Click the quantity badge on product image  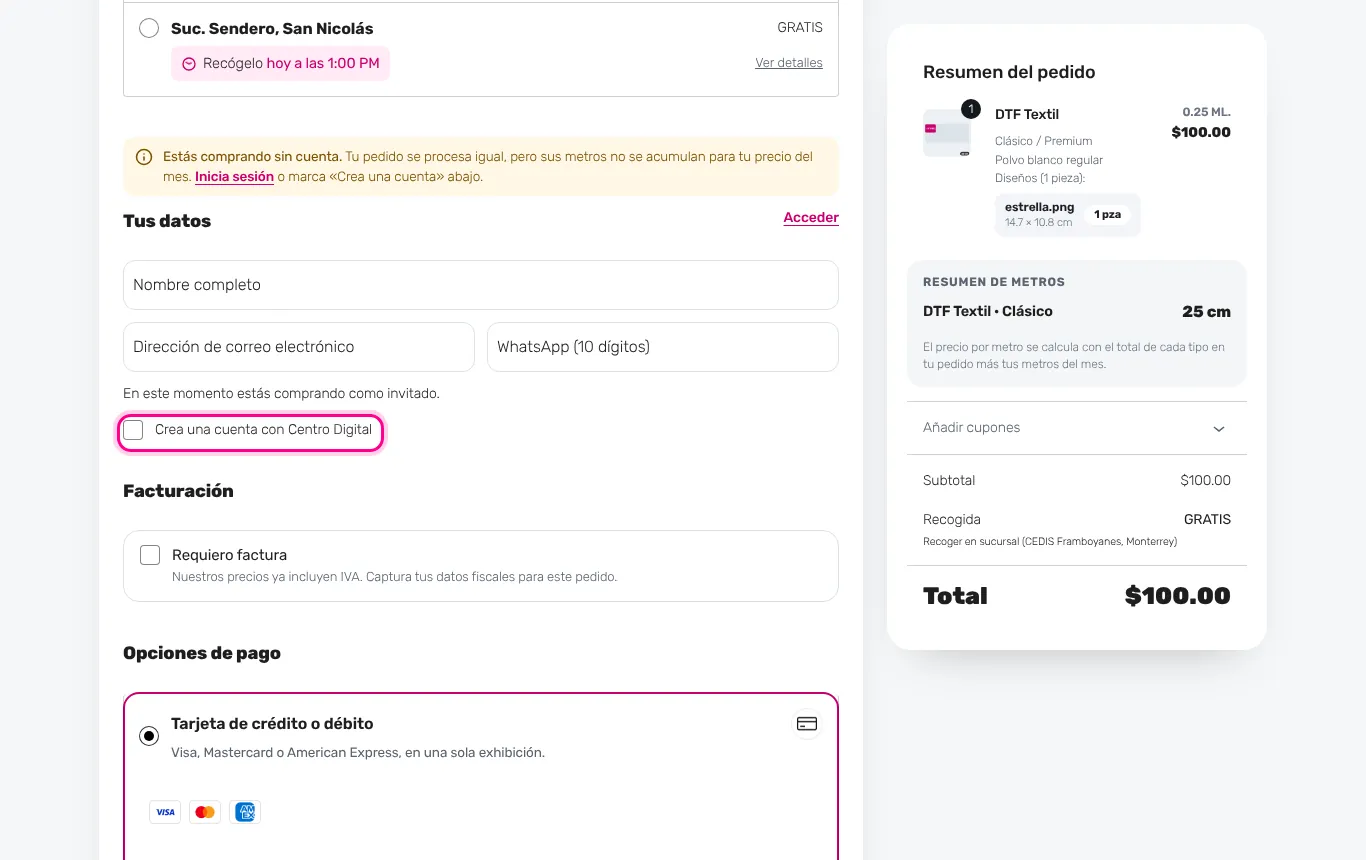point(970,109)
